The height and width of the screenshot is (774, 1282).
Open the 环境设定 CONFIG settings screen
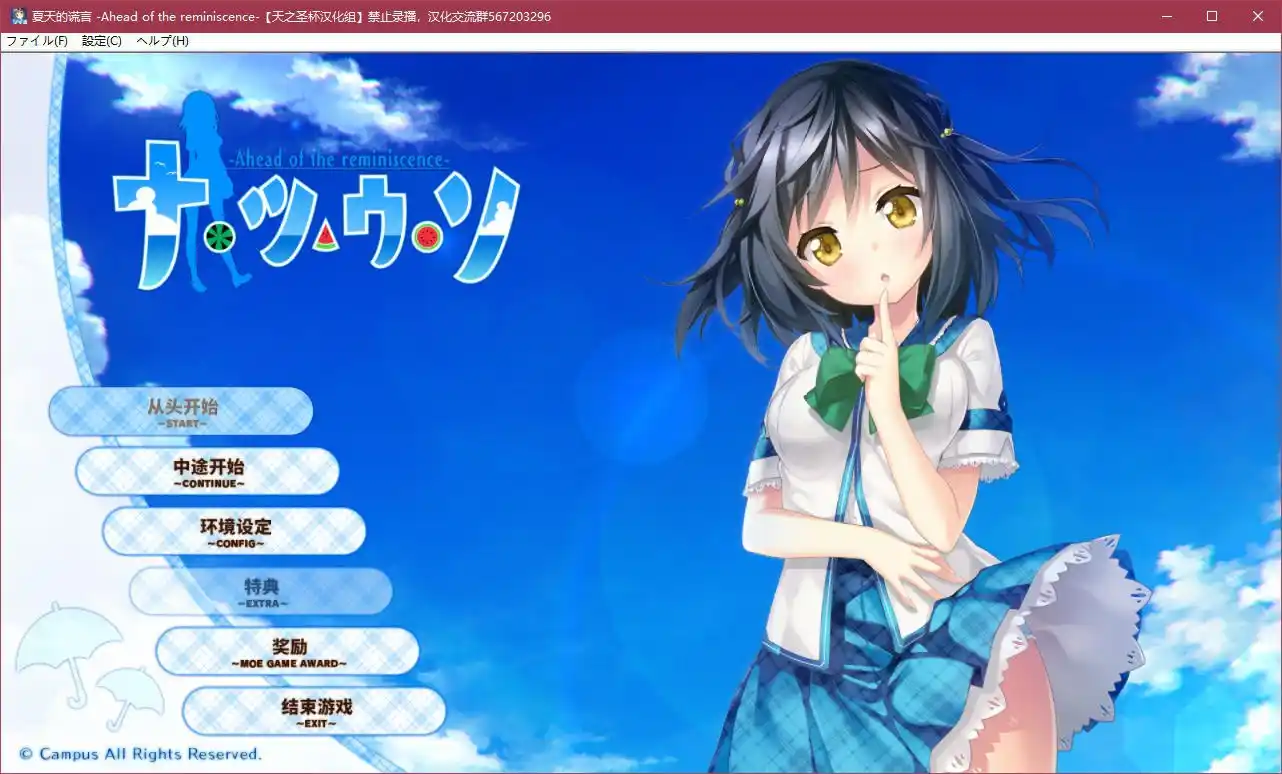coord(233,531)
